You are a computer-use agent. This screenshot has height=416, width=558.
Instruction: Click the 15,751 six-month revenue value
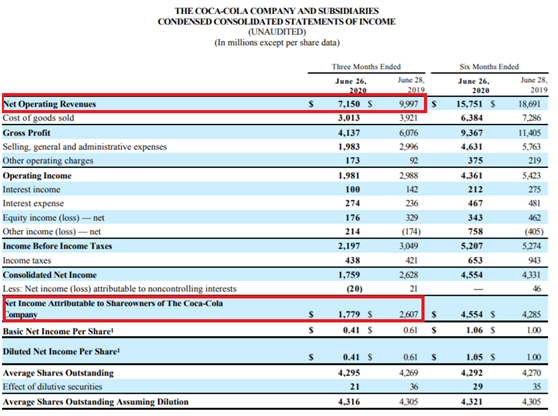469,104
